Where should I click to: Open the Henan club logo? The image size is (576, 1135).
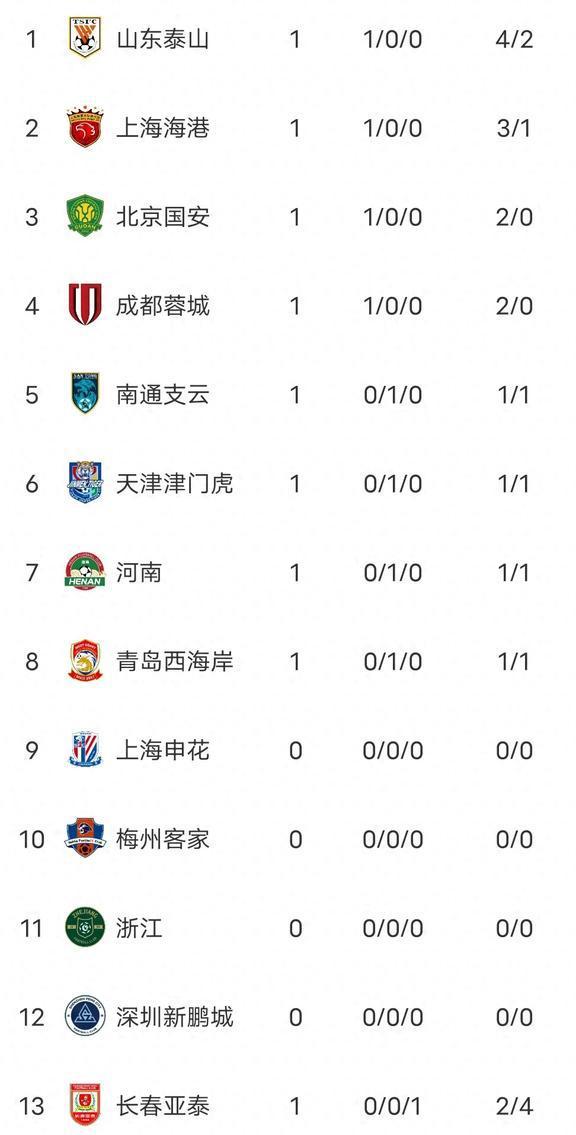pyautogui.click(x=85, y=572)
